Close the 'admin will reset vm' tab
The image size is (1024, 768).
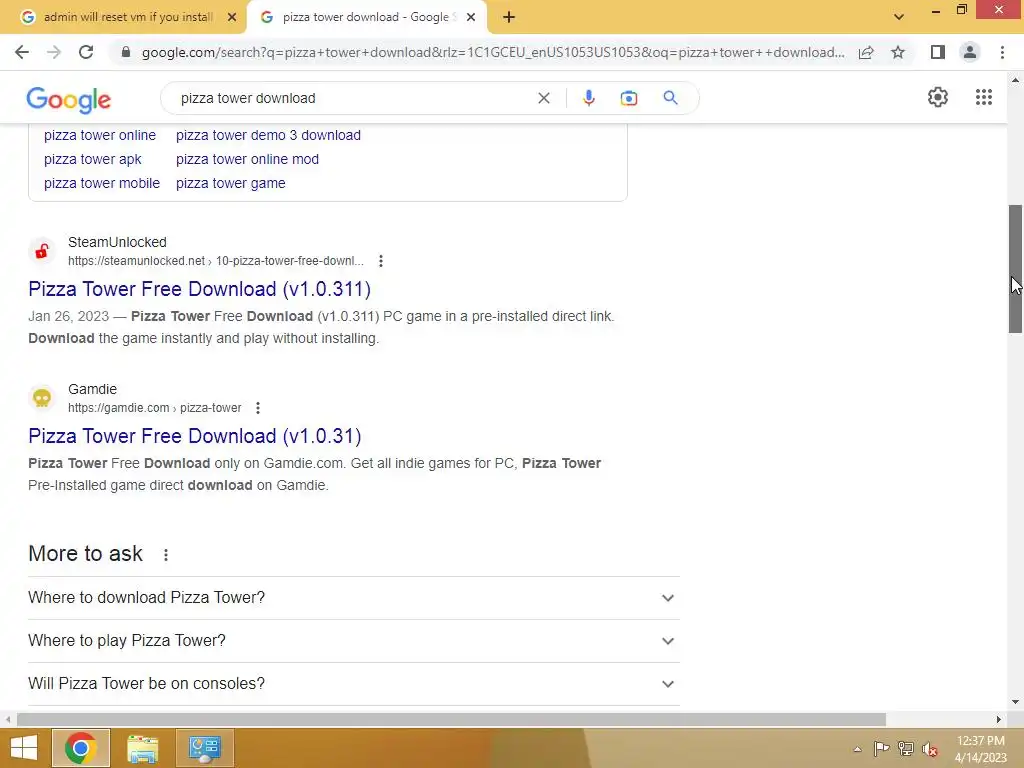tap(232, 17)
